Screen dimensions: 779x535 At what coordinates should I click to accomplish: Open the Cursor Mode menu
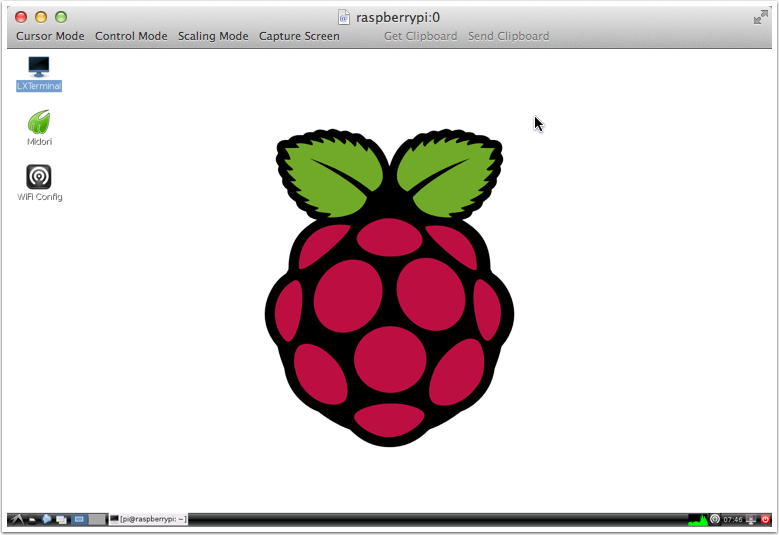50,36
